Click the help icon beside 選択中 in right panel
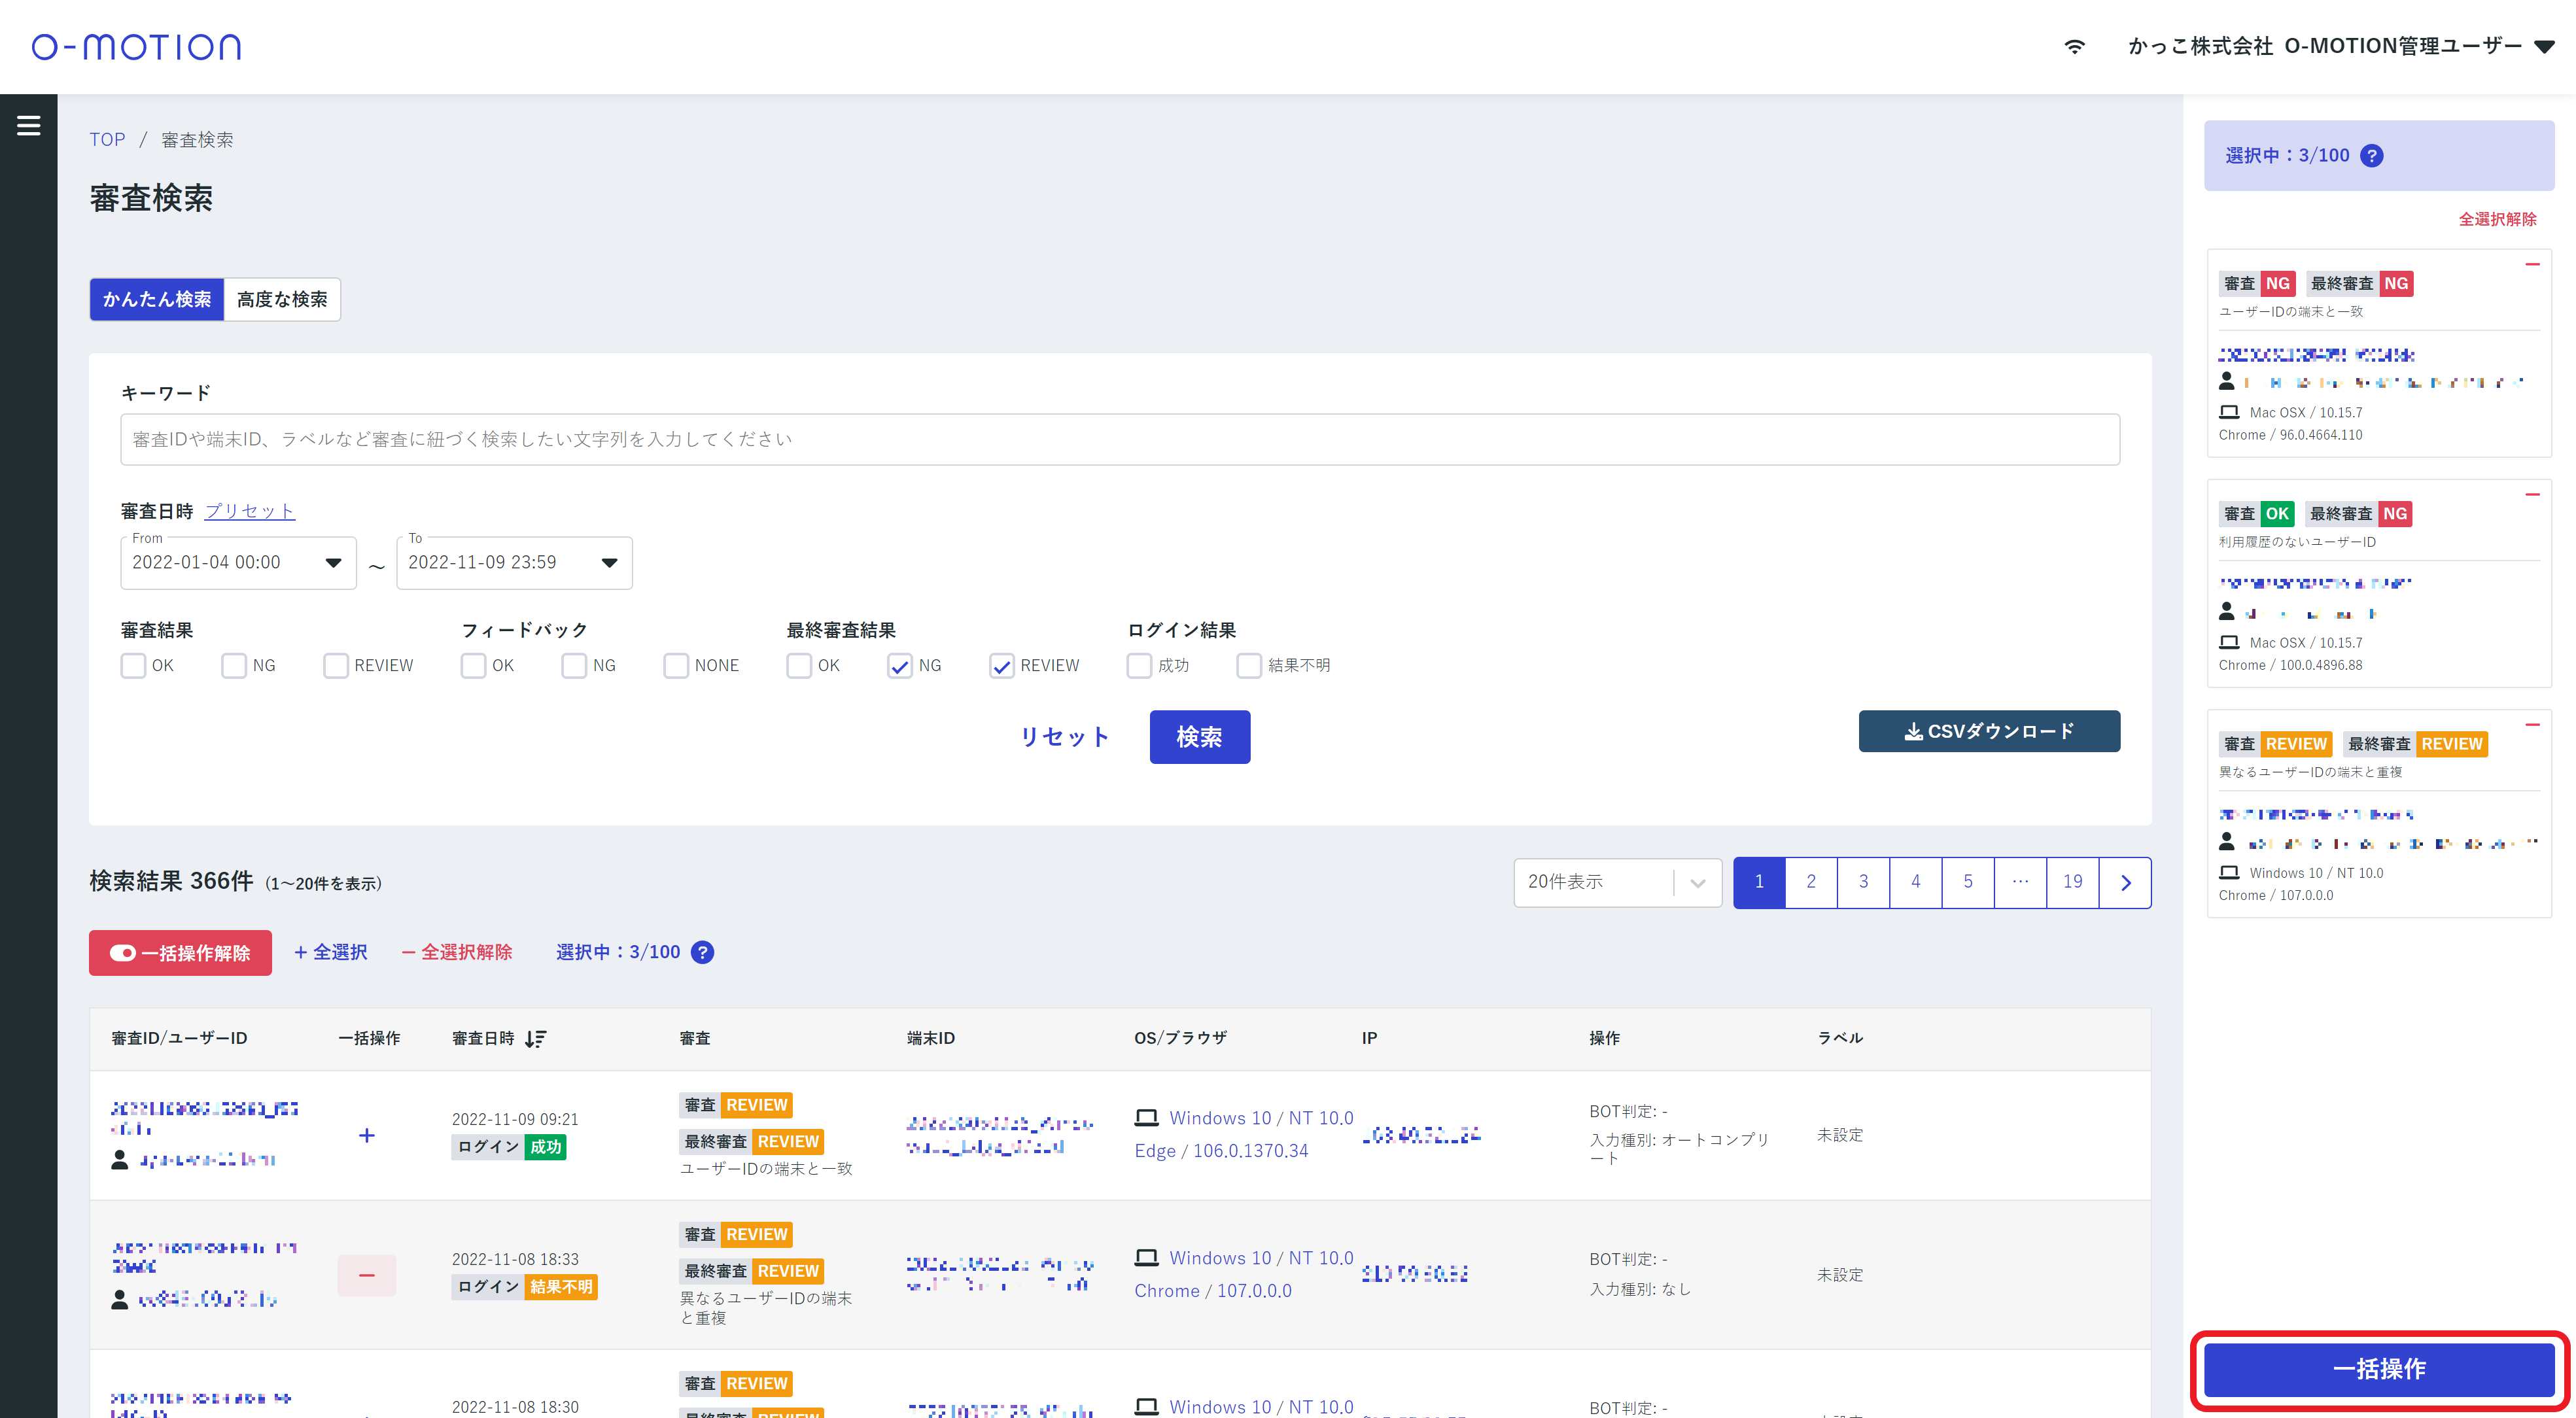2576x1418 pixels. [2371, 156]
